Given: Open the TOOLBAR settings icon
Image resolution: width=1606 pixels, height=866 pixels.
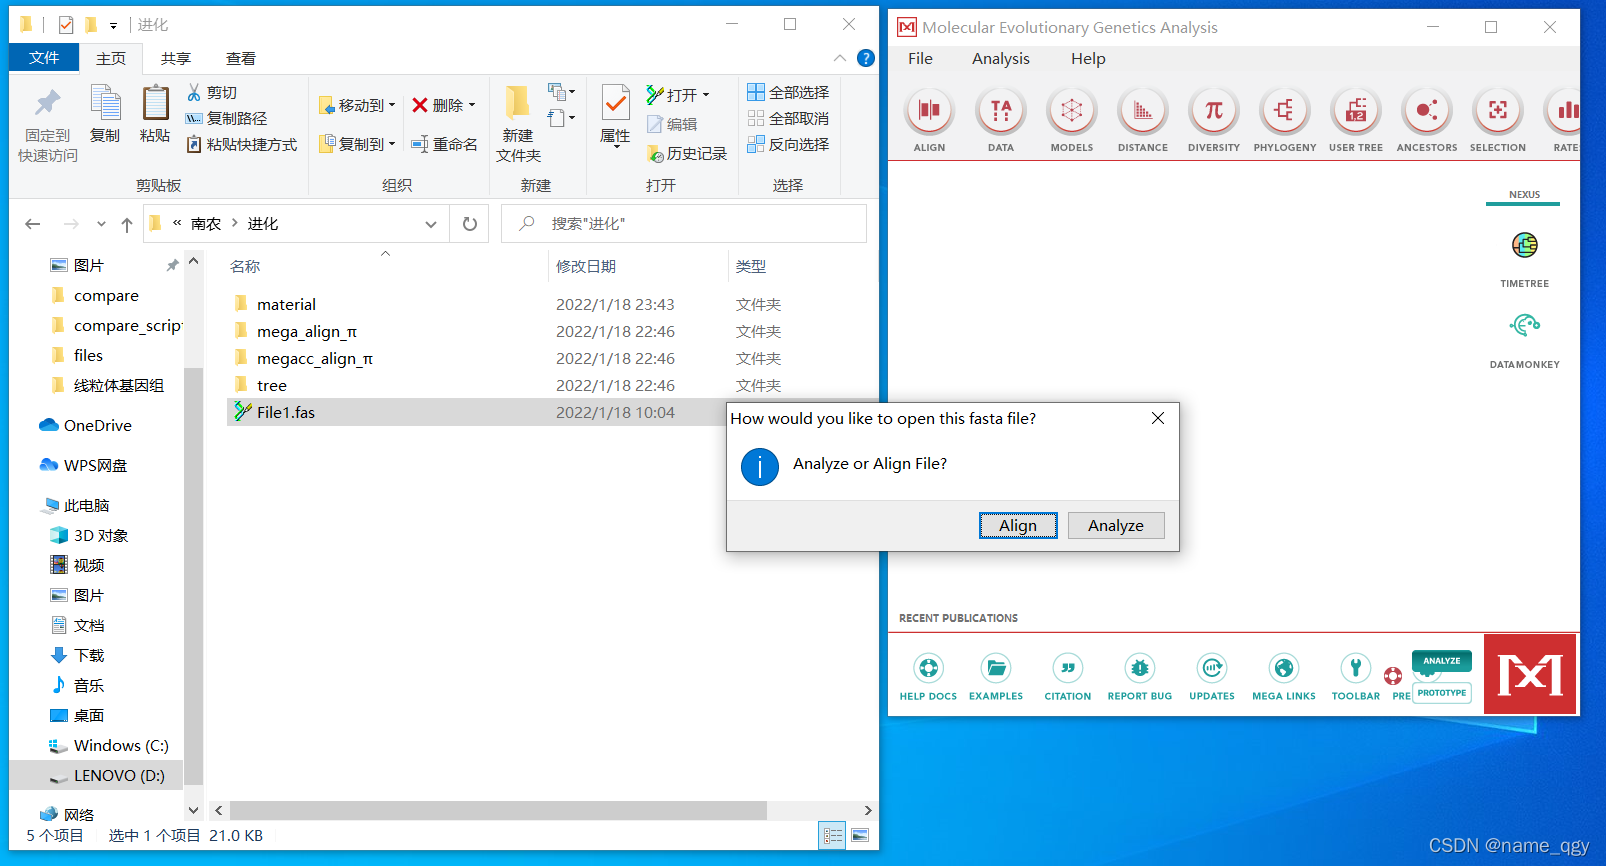Looking at the screenshot, I should point(1356,668).
